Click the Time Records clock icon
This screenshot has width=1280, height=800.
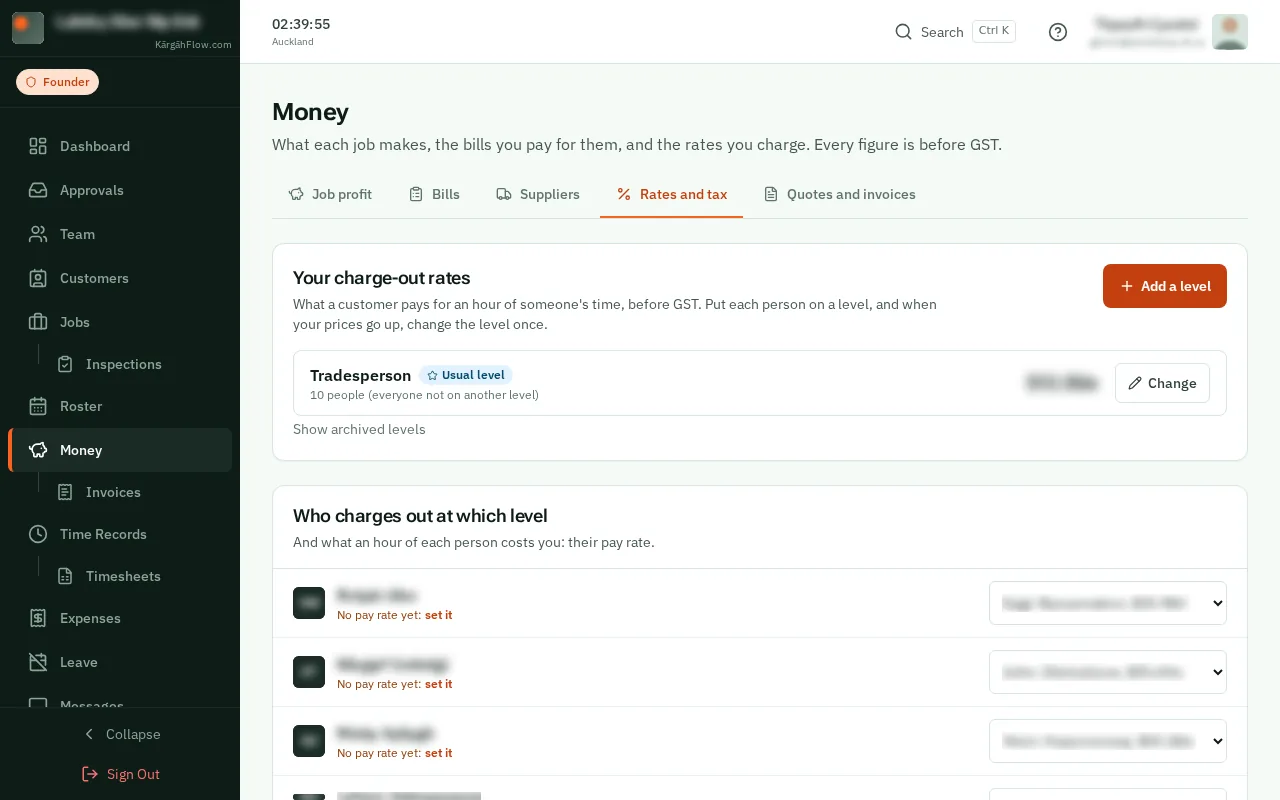[38, 534]
